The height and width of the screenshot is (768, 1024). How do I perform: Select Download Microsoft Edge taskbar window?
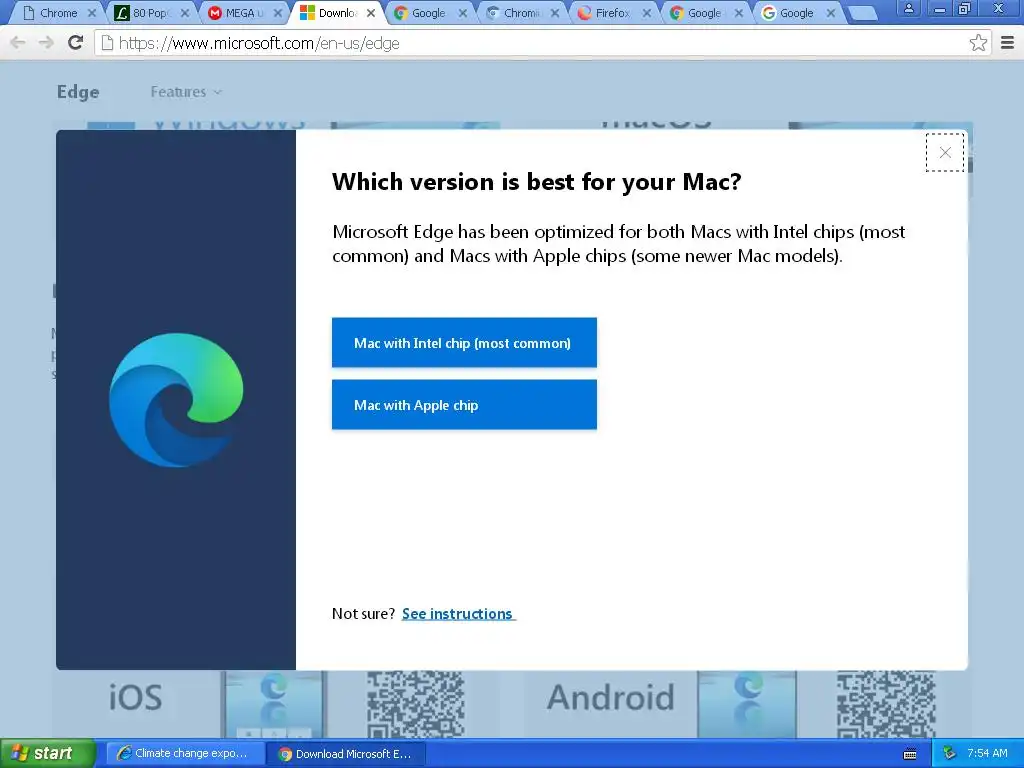point(347,754)
